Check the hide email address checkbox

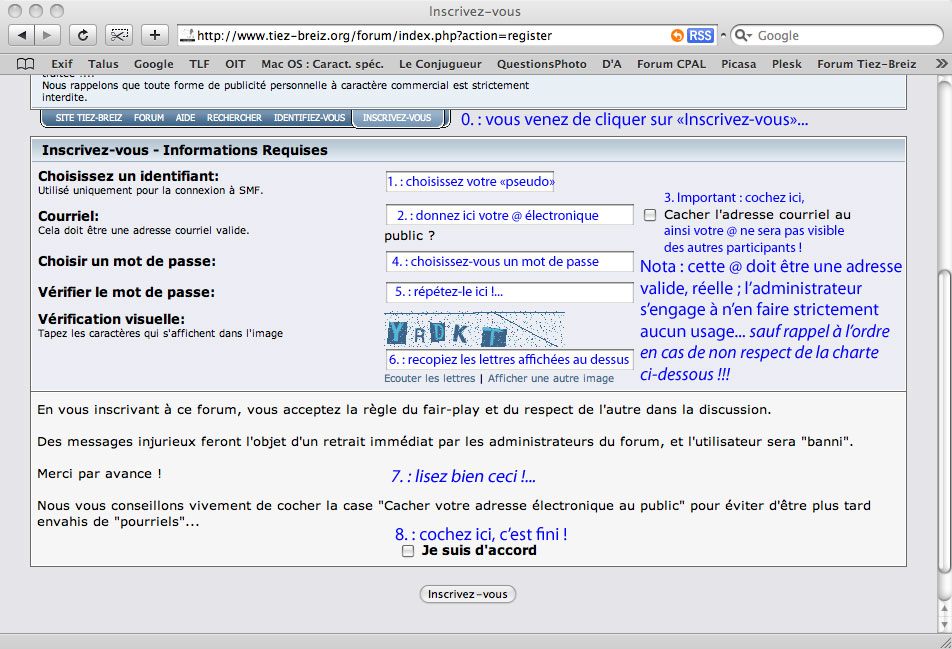(x=650, y=215)
